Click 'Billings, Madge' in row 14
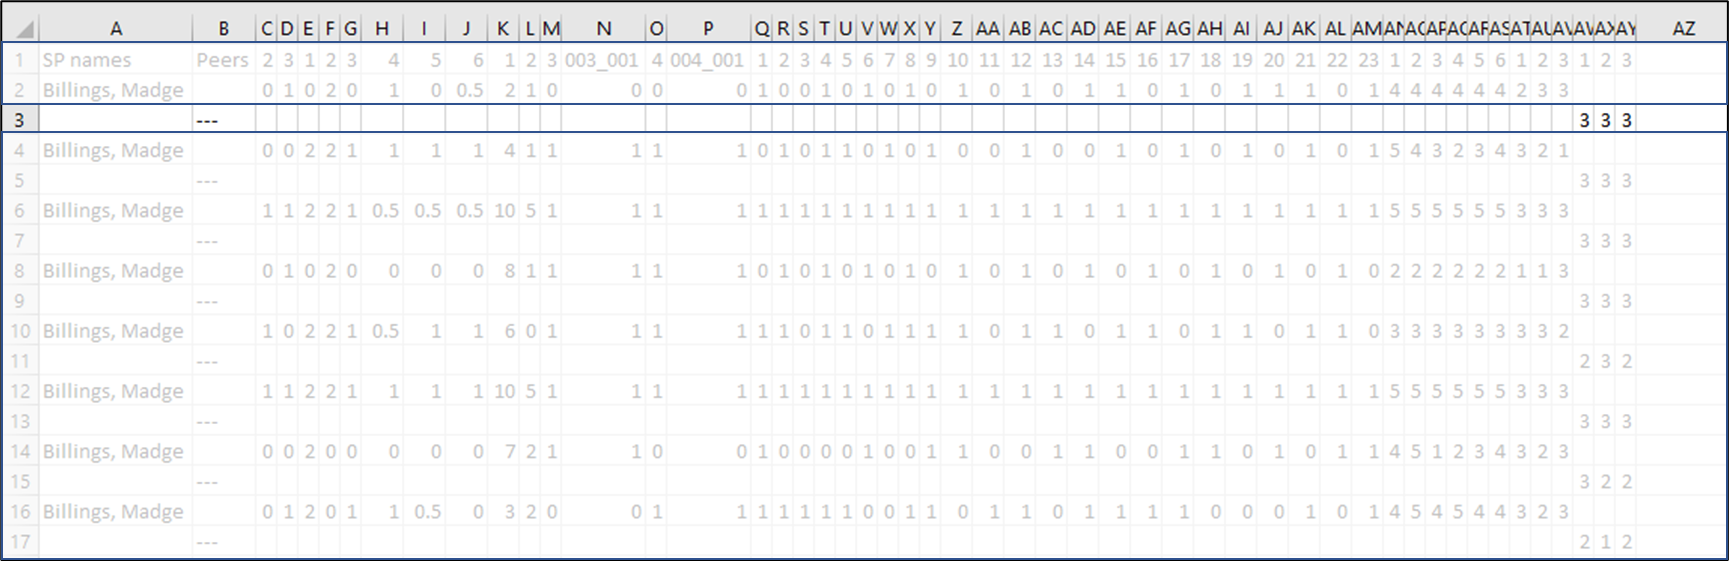The width and height of the screenshot is (1729, 561). click(x=113, y=451)
